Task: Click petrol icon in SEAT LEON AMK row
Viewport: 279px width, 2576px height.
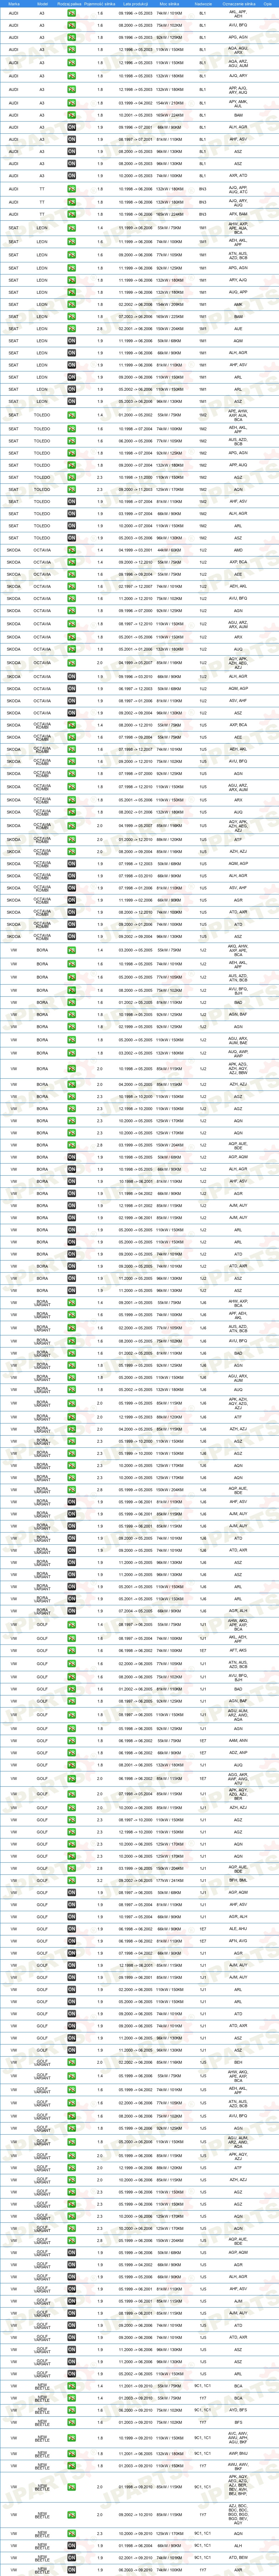Action: coord(71,304)
